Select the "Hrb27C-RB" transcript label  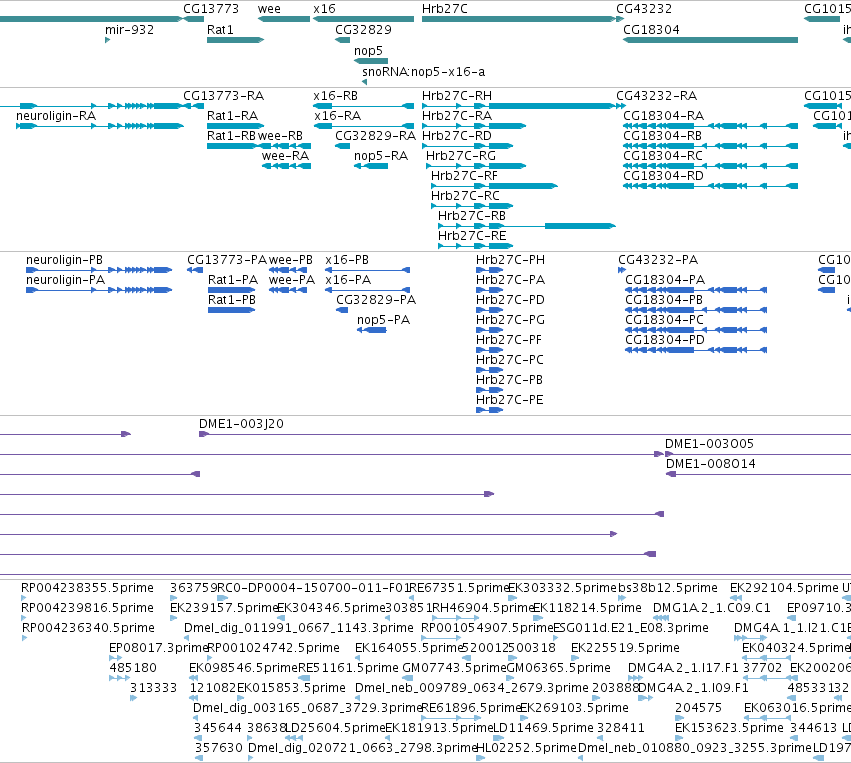[x=472, y=216]
